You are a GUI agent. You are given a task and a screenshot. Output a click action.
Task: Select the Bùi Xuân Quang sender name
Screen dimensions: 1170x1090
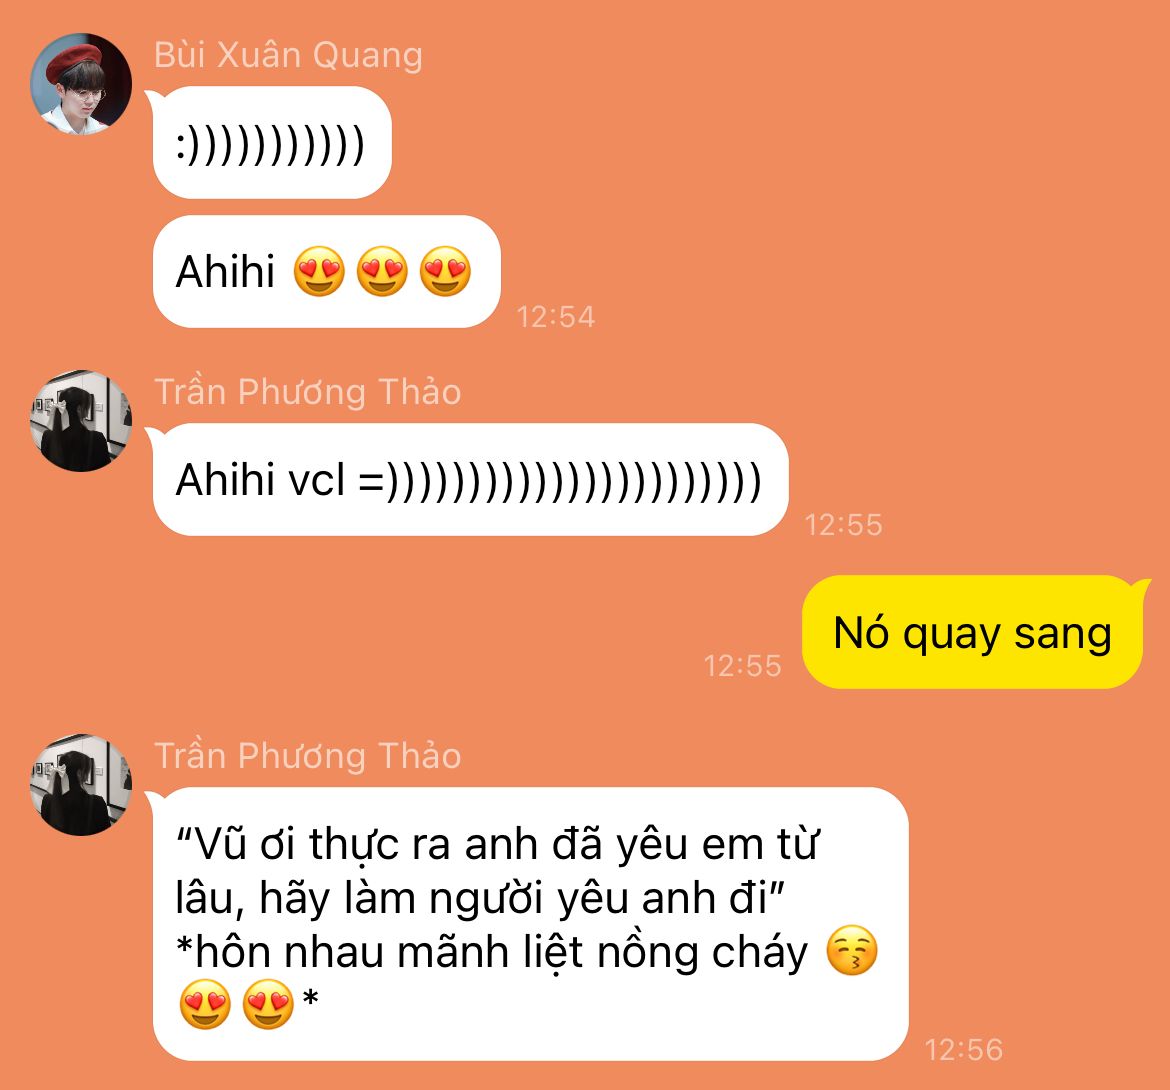pos(288,55)
